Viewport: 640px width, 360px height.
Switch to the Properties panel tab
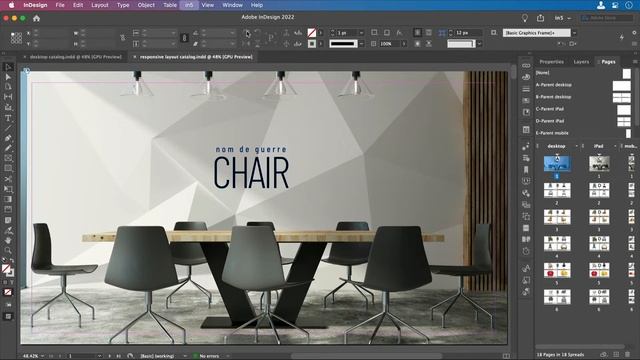click(x=551, y=62)
